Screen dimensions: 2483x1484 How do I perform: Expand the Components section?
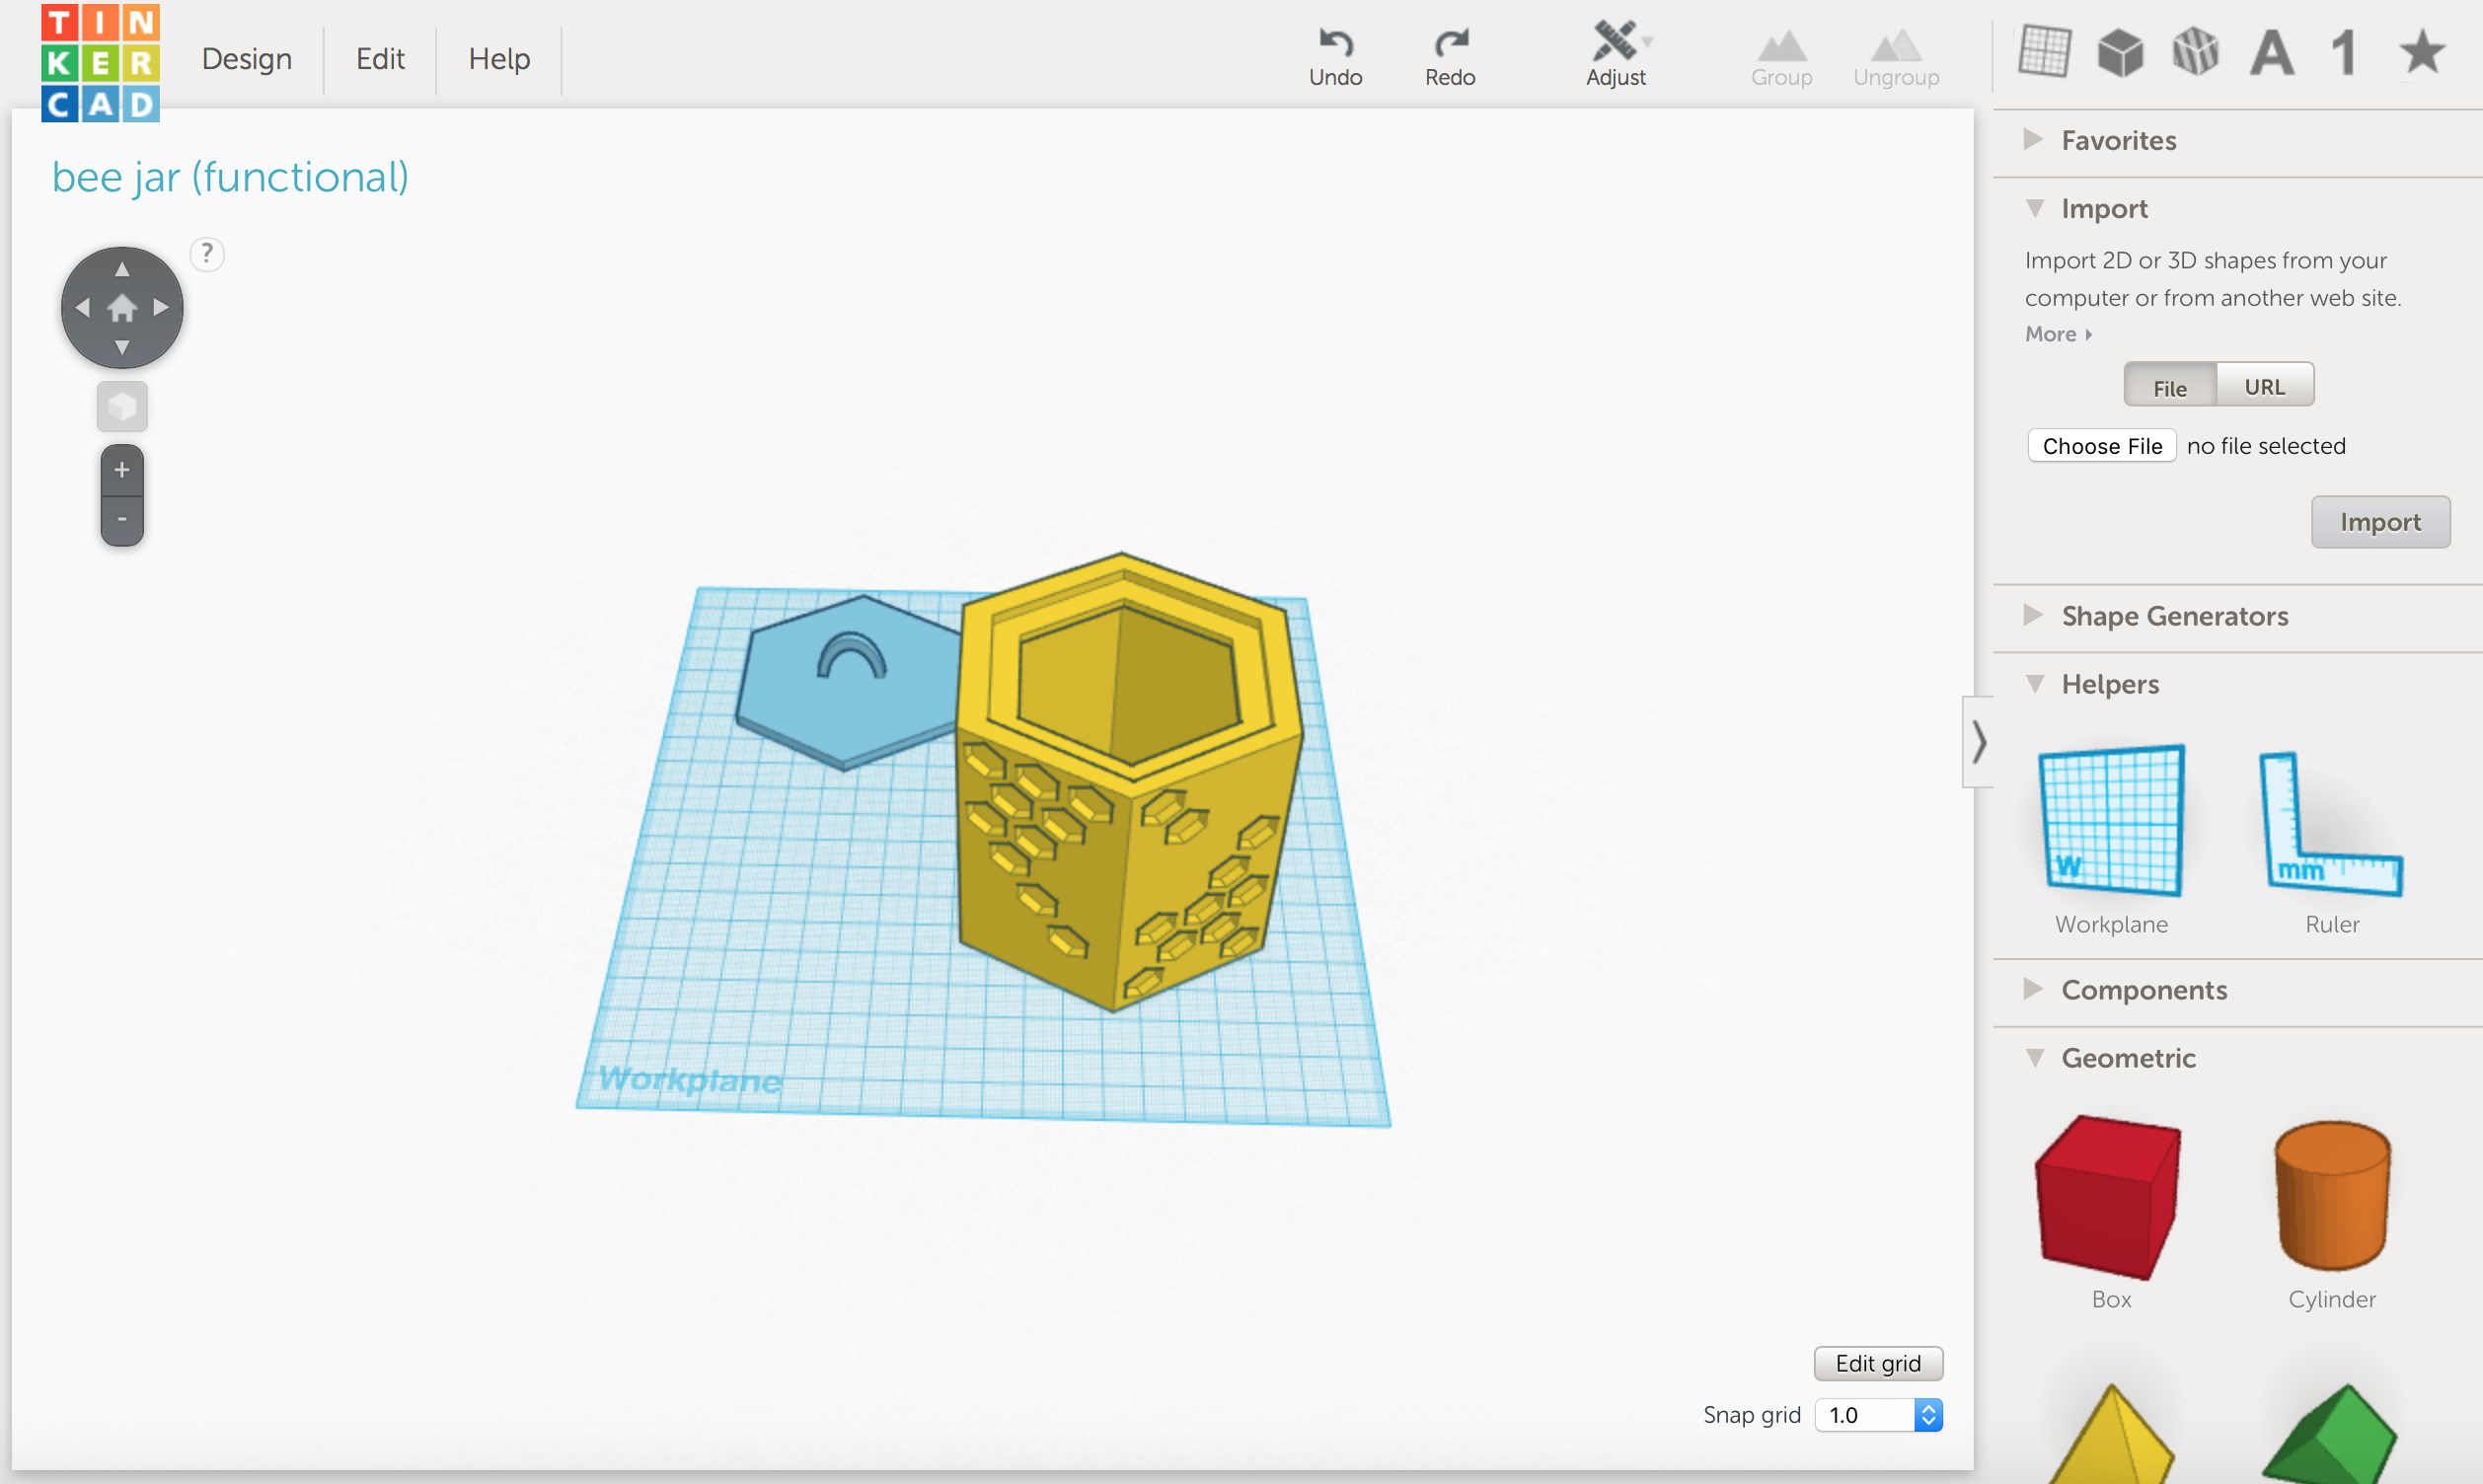coord(2033,989)
